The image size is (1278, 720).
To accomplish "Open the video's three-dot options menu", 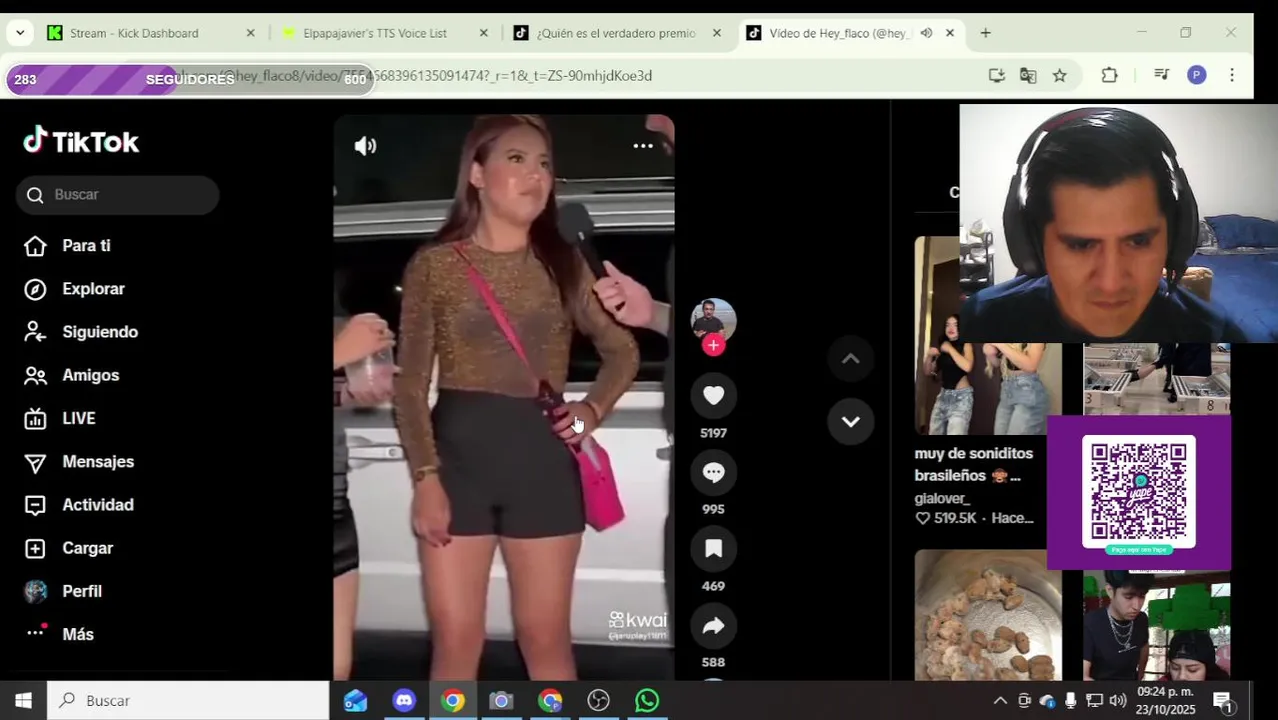I will 643,146.
